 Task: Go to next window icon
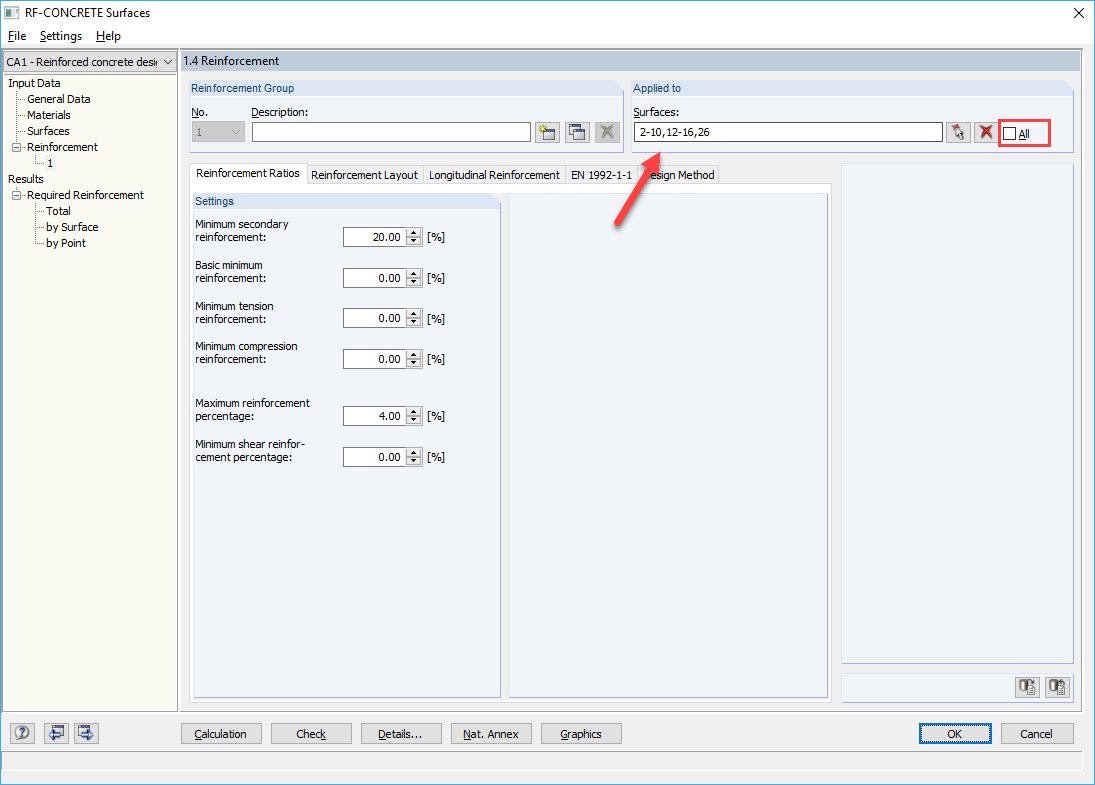coord(86,733)
